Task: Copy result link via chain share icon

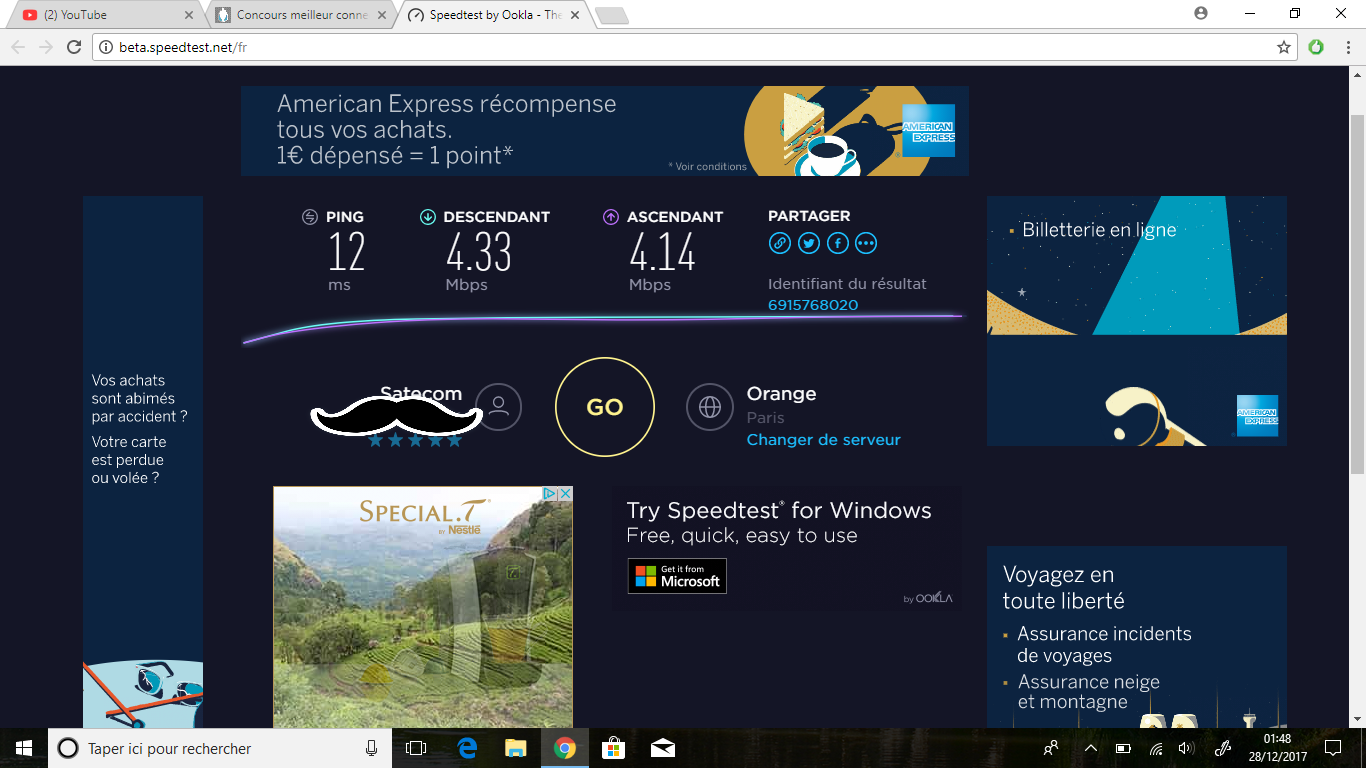Action: [779, 243]
